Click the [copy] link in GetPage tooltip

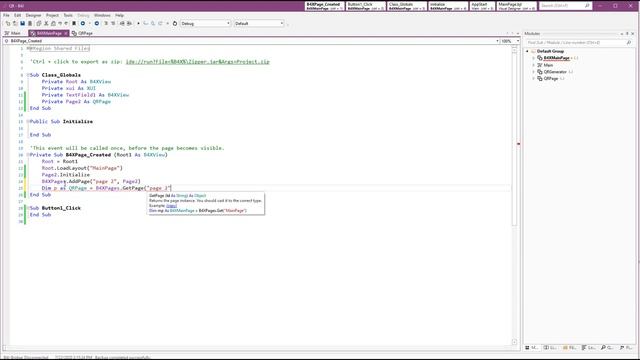coord(171,206)
